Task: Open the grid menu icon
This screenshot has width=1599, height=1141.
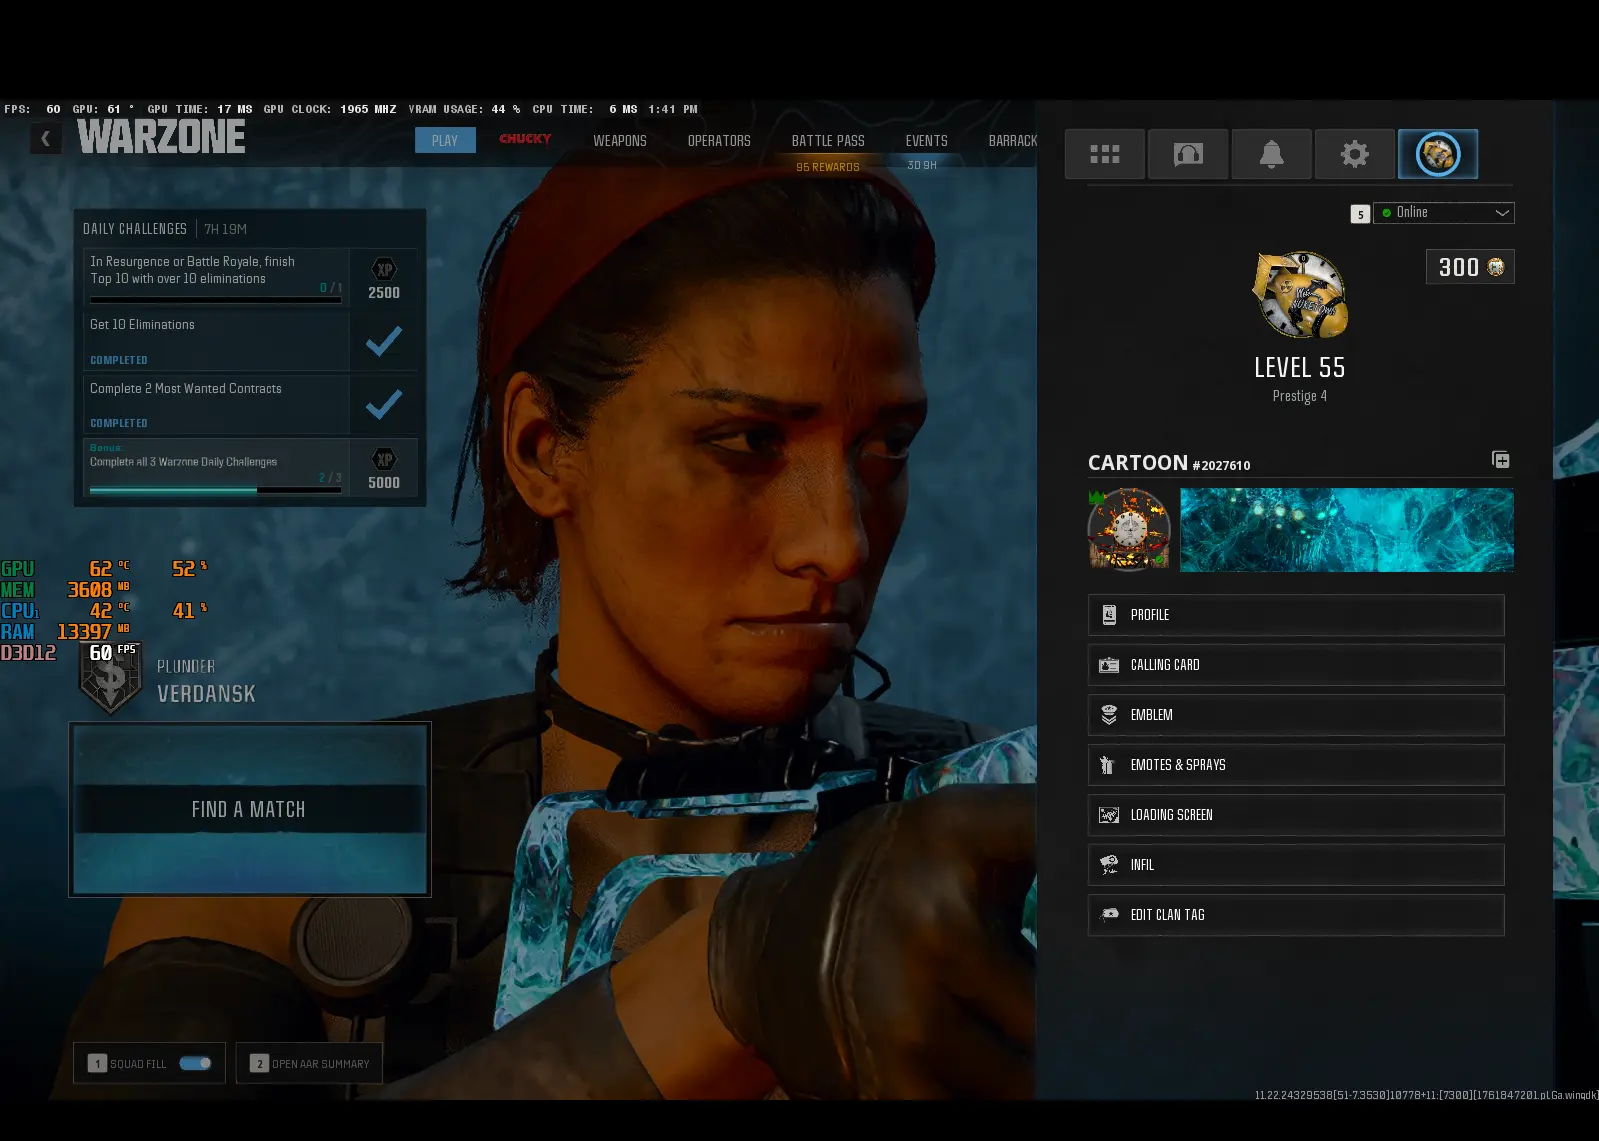Action: click(x=1104, y=154)
